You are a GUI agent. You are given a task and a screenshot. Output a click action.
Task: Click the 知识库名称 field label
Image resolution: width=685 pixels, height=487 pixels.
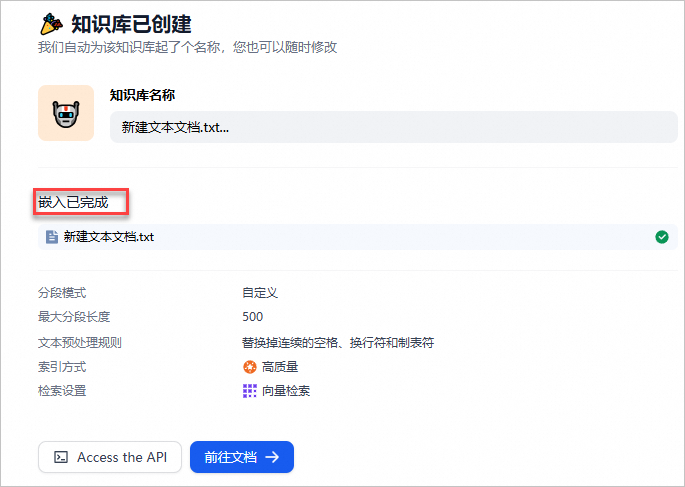point(142,95)
